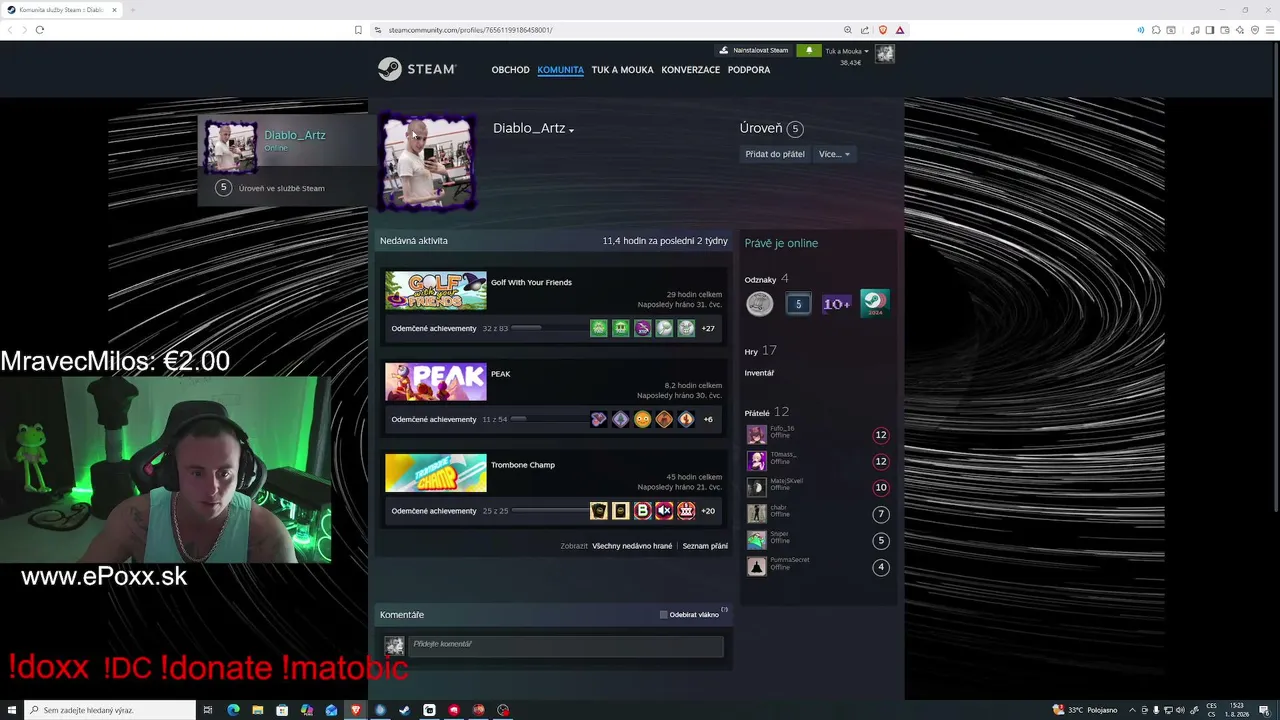Image resolution: width=1280 pixels, height=720 pixels.
Task: Click the Windows taskbar search box
Action: coord(109,710)
